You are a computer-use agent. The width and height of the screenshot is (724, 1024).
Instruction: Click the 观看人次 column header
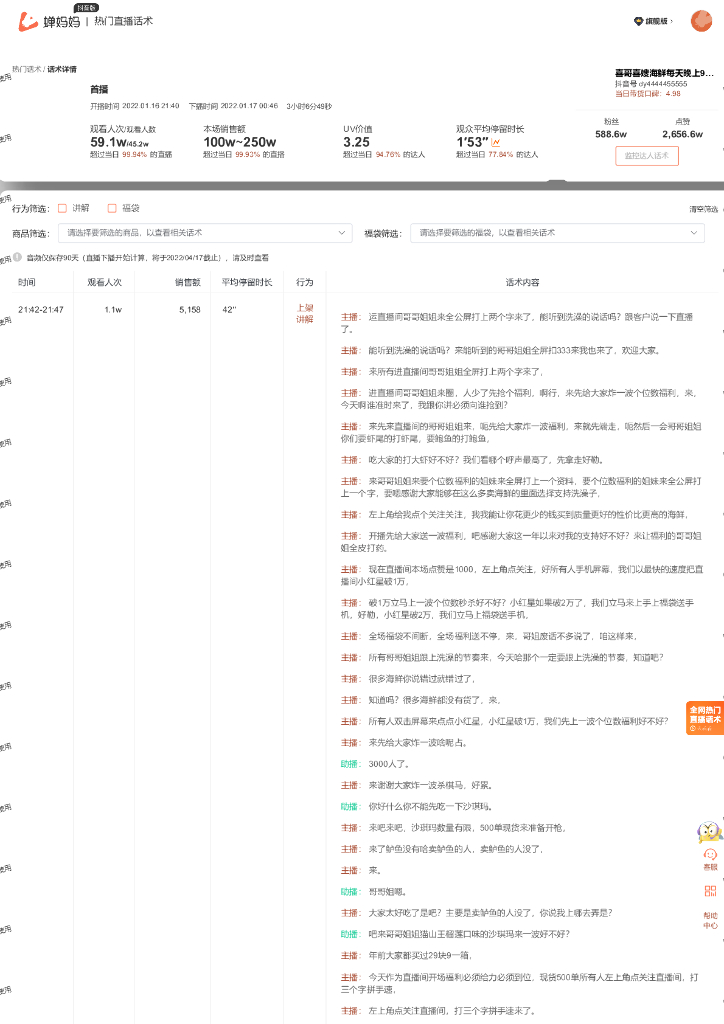[104, 282]
